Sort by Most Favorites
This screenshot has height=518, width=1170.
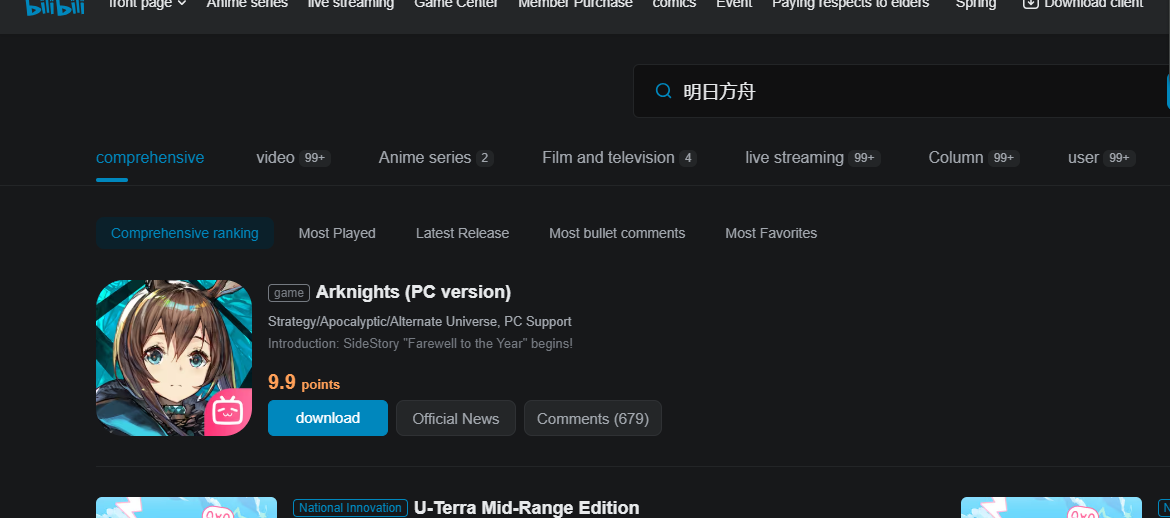pos(771,233)
